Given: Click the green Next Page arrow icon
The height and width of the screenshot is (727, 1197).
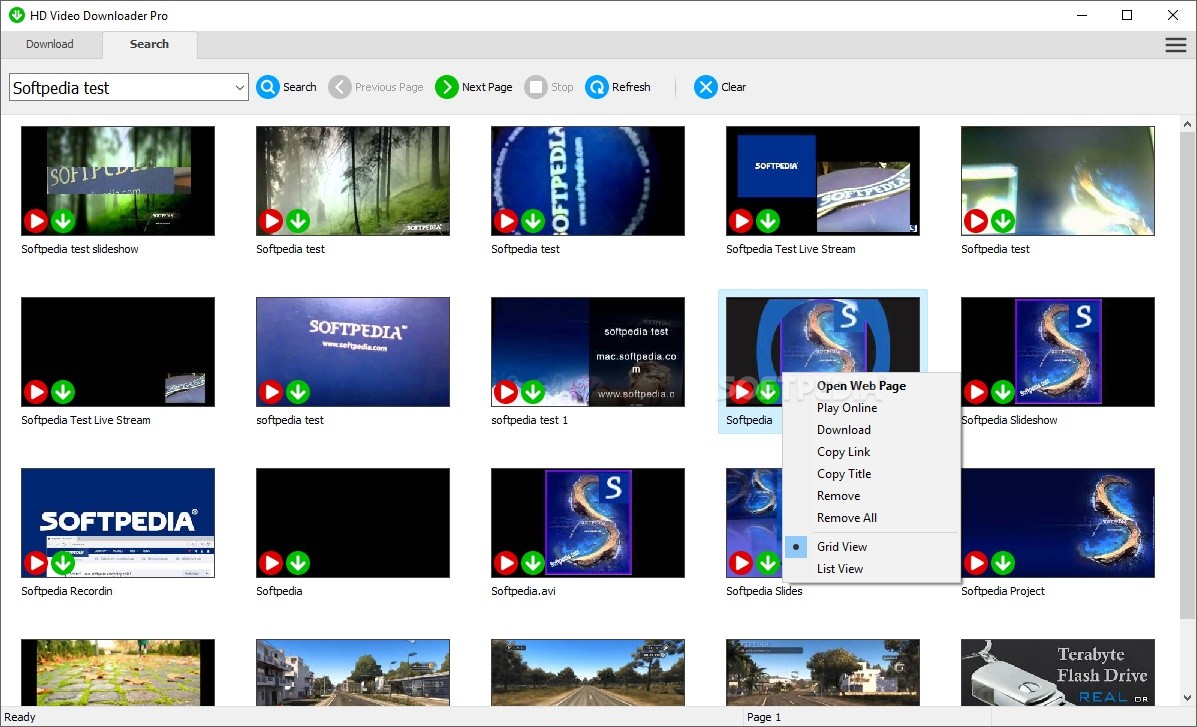Looking at the screenshot, I should click(447, 87).
